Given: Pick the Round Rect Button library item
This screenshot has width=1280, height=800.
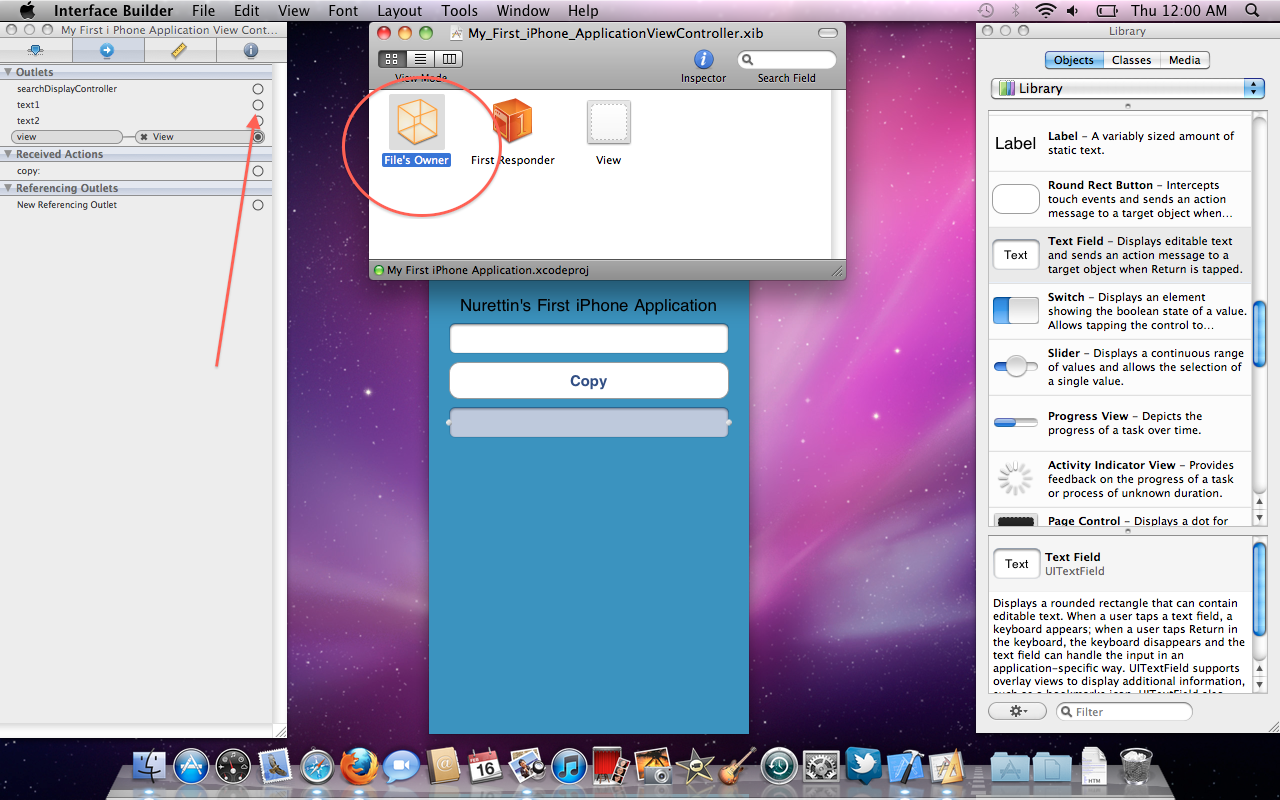Looking at the screenshot, I should (1120, 199).
